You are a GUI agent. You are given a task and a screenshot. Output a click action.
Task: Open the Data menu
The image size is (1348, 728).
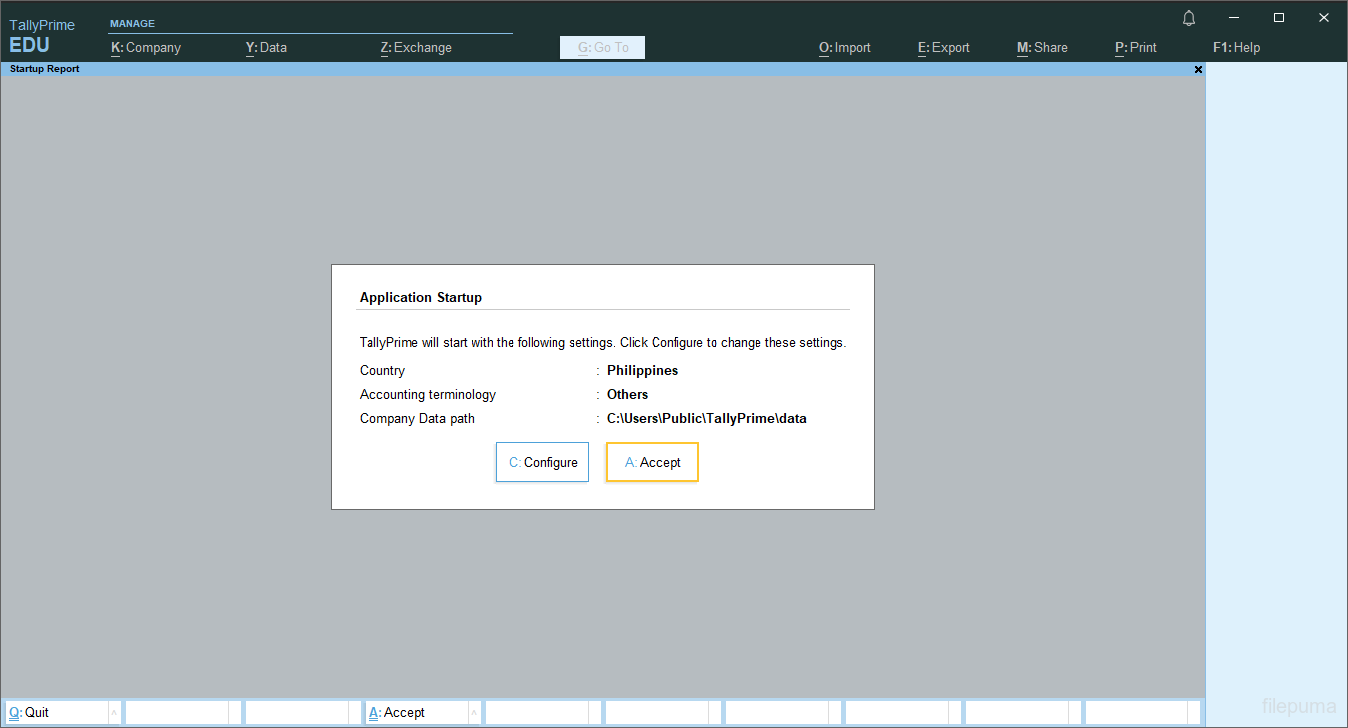[x=266, y=47]
